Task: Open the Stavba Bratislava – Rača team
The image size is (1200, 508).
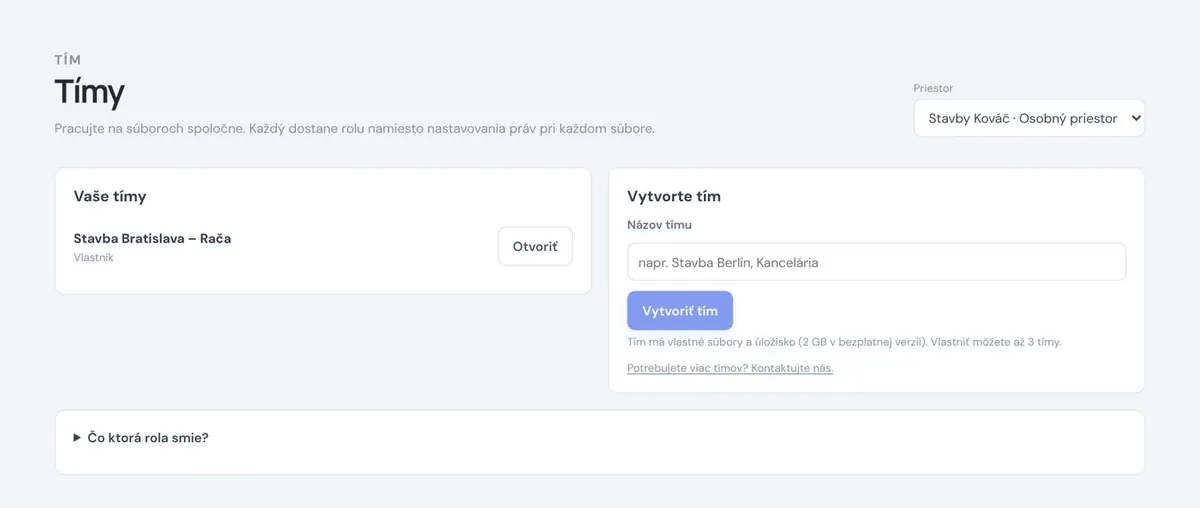Action: click(535, 246)
